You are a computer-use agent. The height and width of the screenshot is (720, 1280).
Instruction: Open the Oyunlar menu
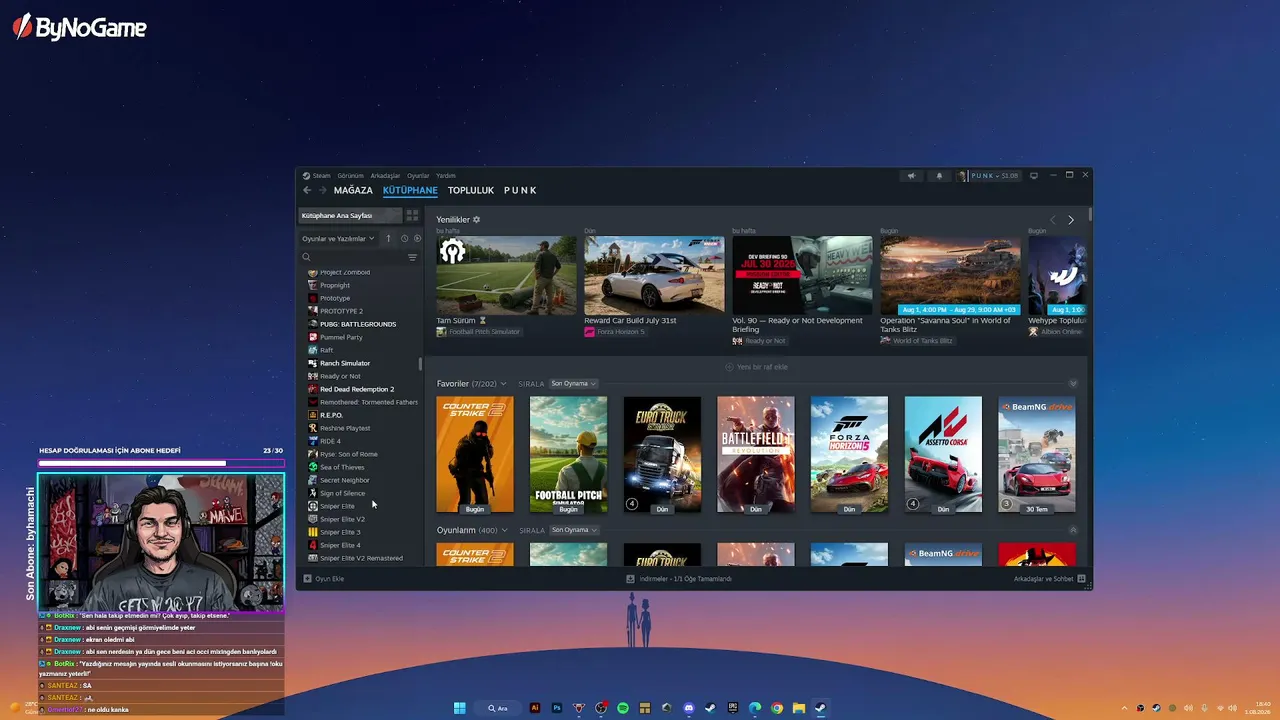point(418,176)
